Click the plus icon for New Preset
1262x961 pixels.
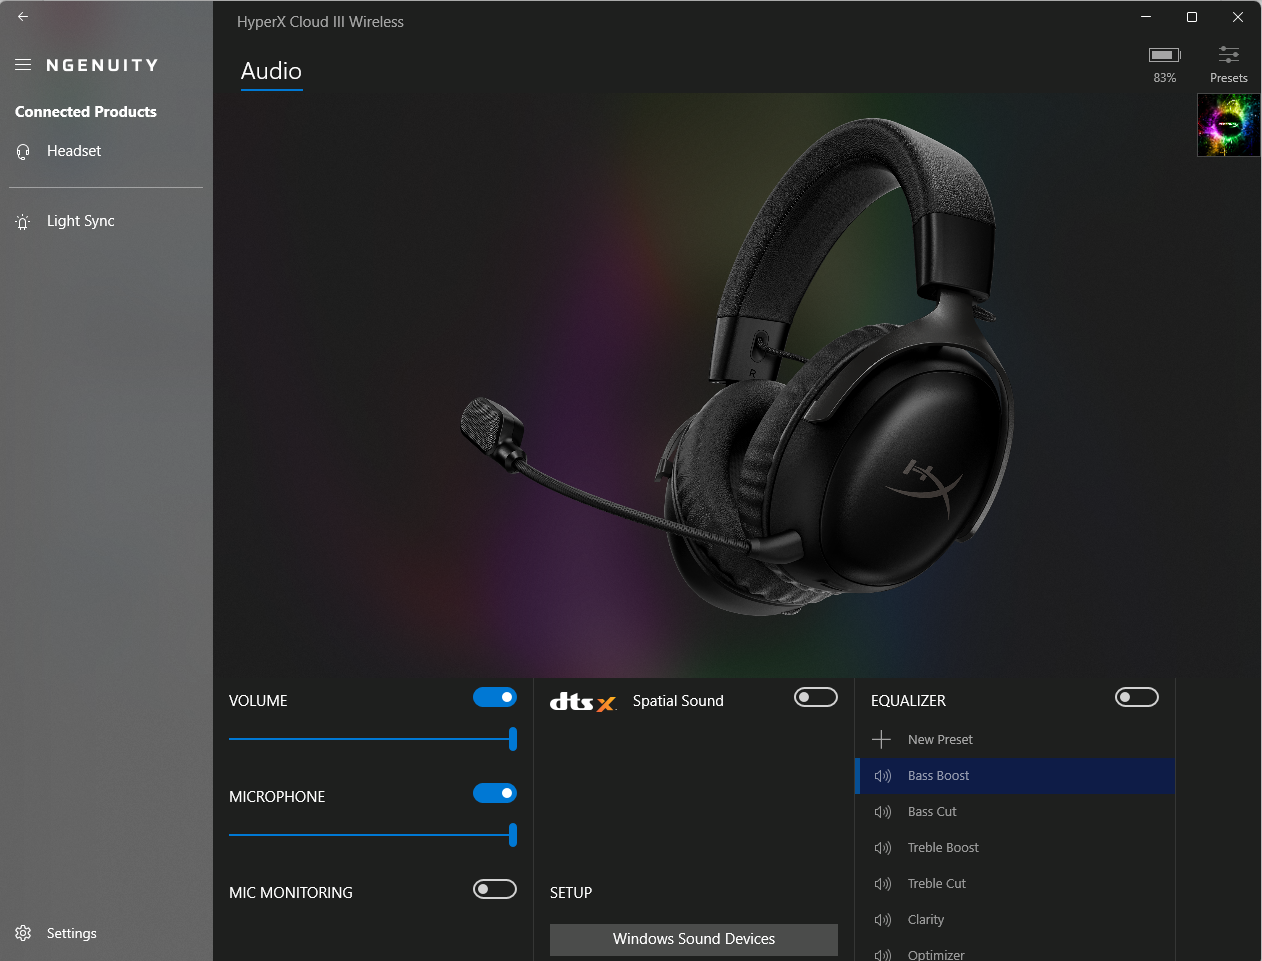[x=881, y=740]
